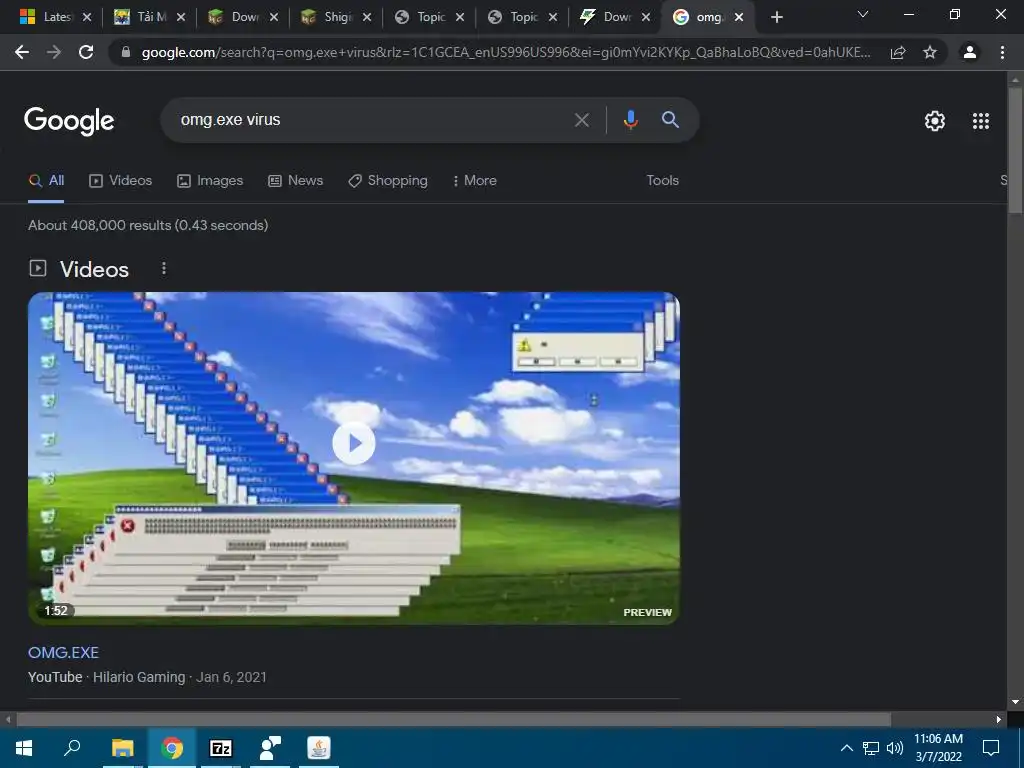Click the Google logo
This screenshot has width=1024, height=768.
coord(69,121)
